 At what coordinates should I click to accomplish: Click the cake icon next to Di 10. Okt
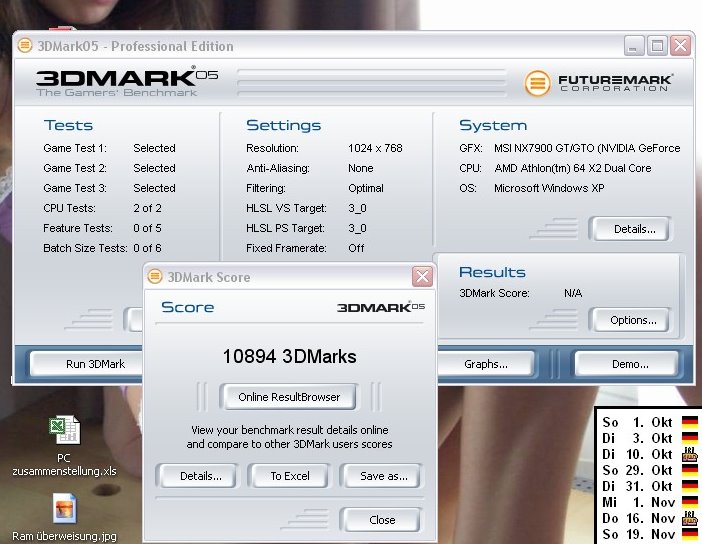coord(689,454)
